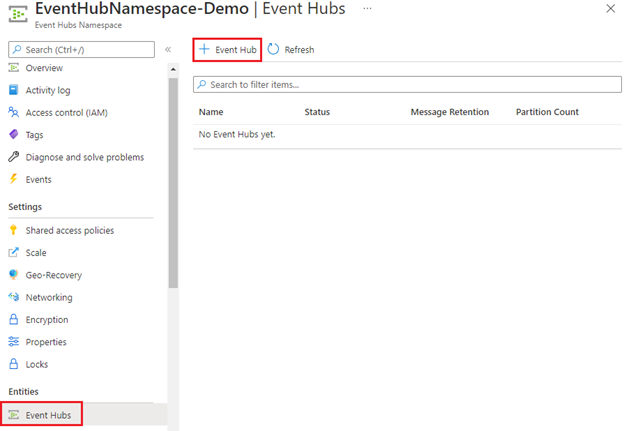Open the Tags menu item
Screen dimensions: 624x431
[x=35, y=135]
